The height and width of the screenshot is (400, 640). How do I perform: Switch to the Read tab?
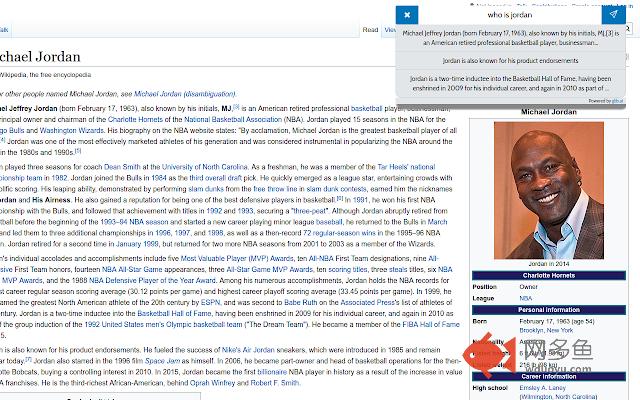coord(370,30)
